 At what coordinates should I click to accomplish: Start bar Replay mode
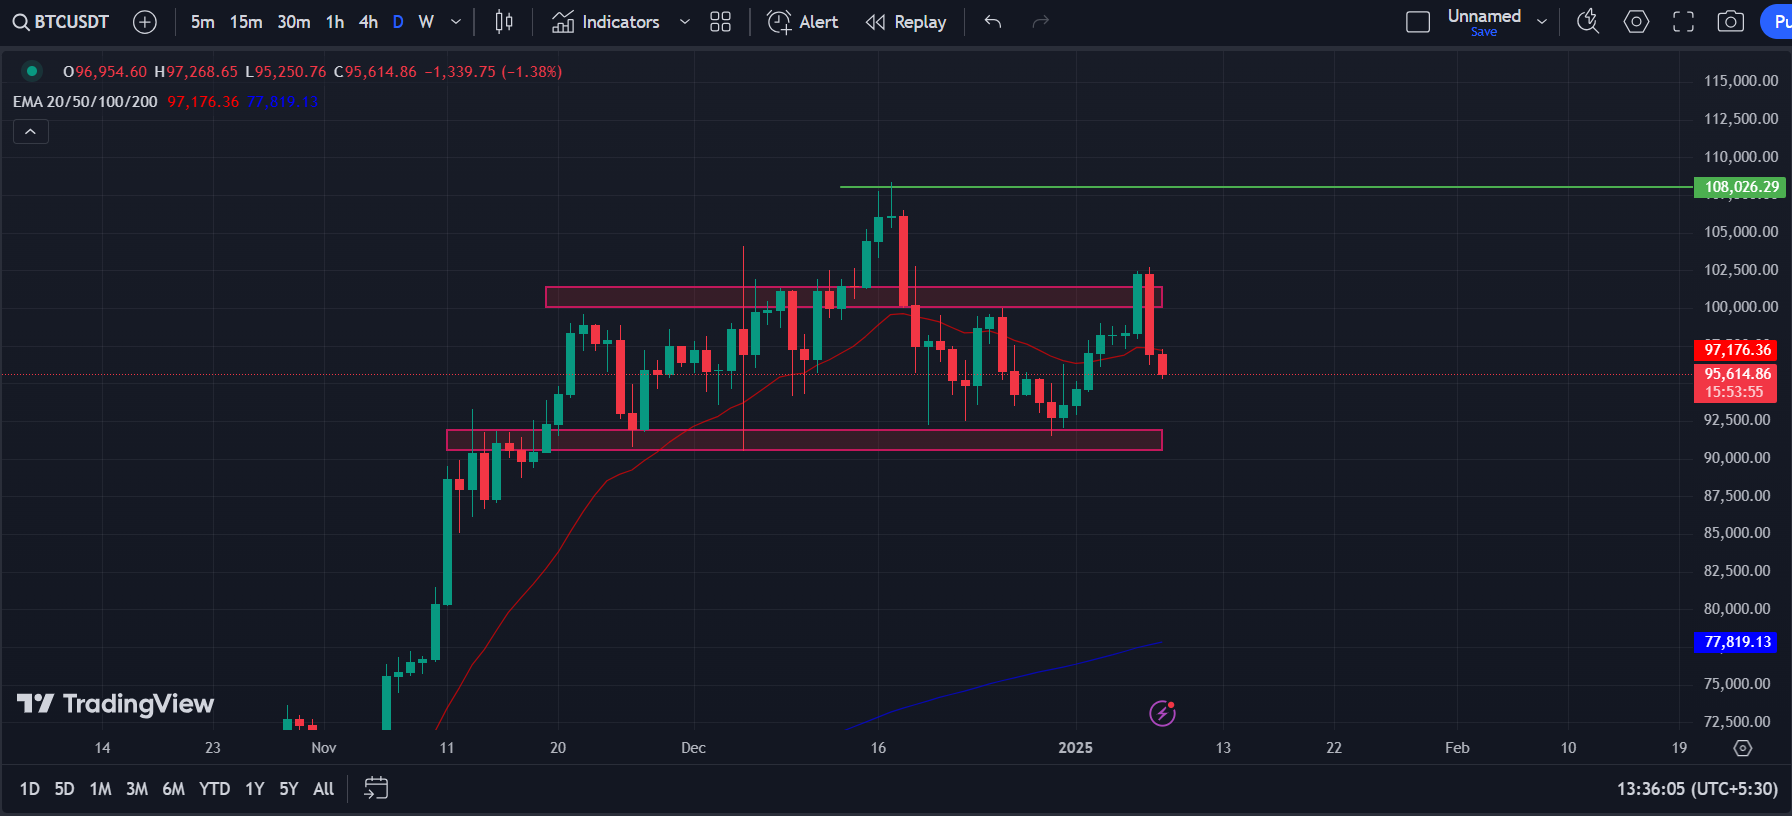point(906,22)
